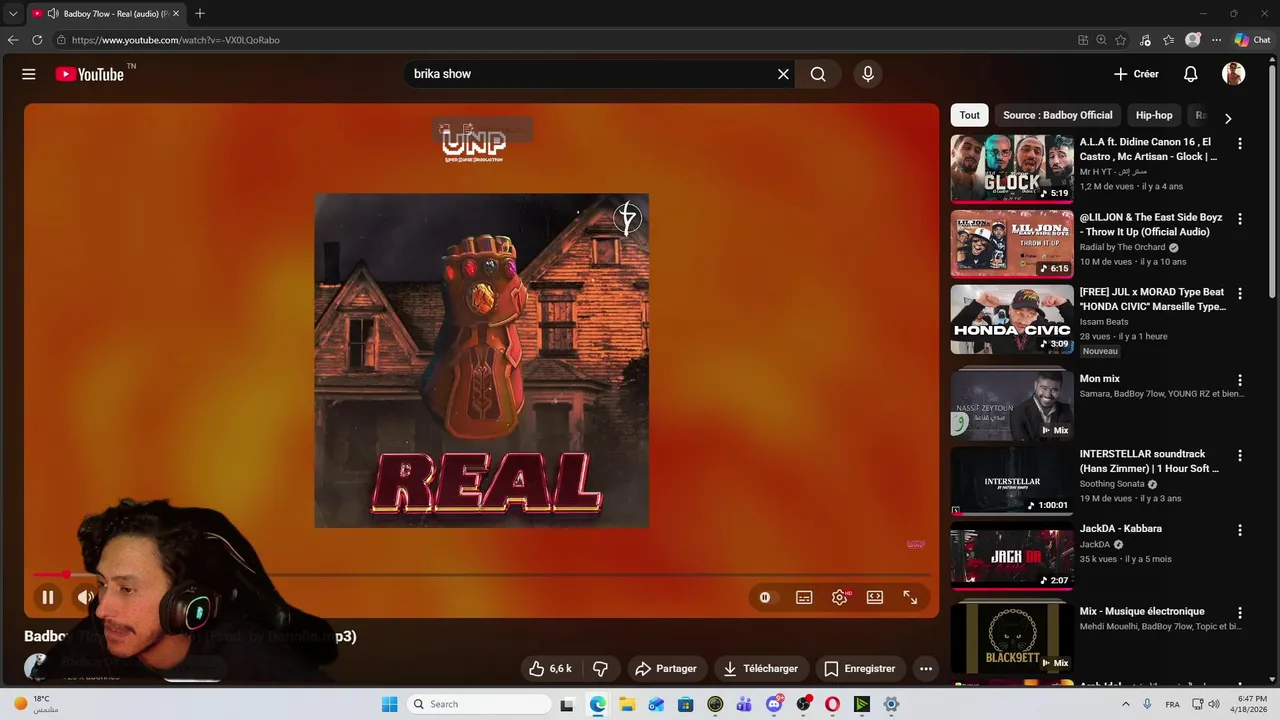Screen dimensions: 1280x720
Task: Close the Badboy 7low tab
Action: [x=176, y=14]
